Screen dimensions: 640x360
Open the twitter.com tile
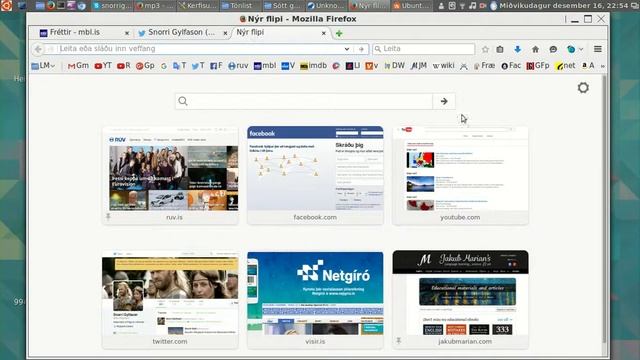pyautogui.click(x=170, y=300)
